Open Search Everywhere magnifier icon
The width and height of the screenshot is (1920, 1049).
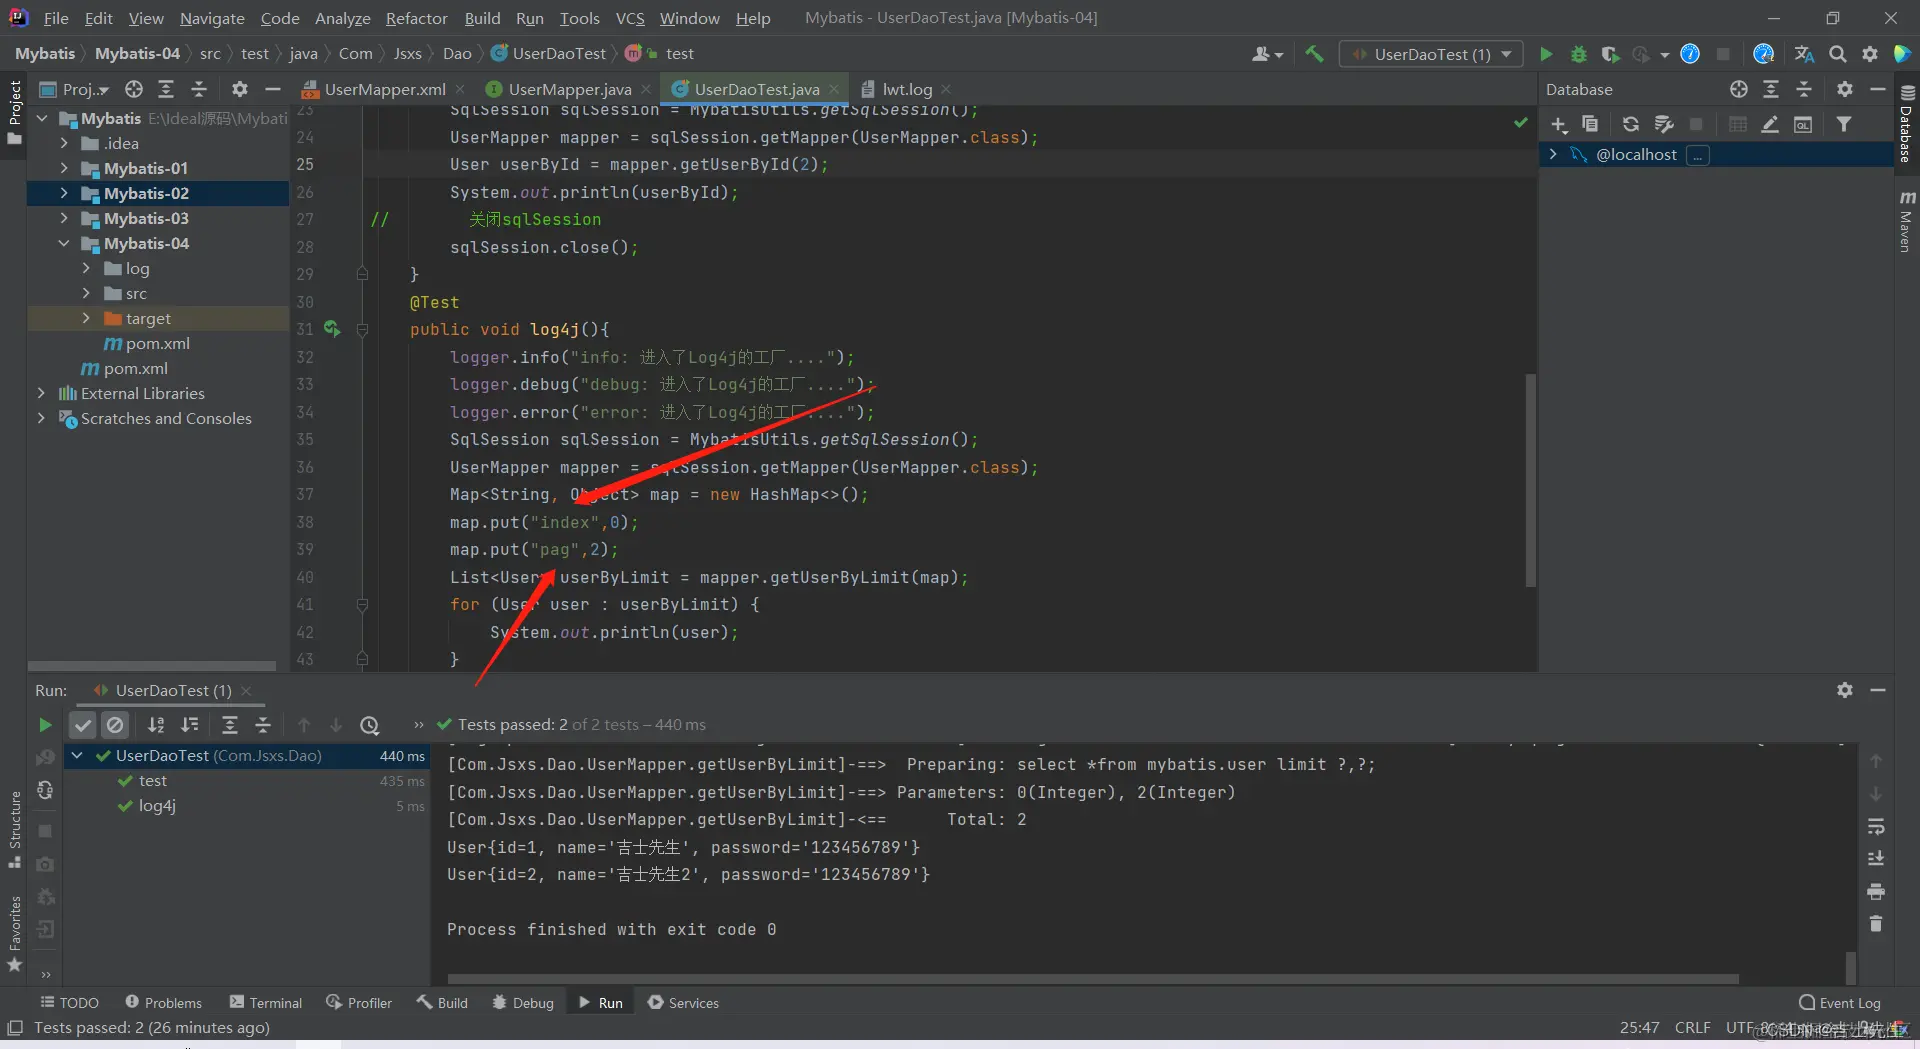coord(1838,54)
